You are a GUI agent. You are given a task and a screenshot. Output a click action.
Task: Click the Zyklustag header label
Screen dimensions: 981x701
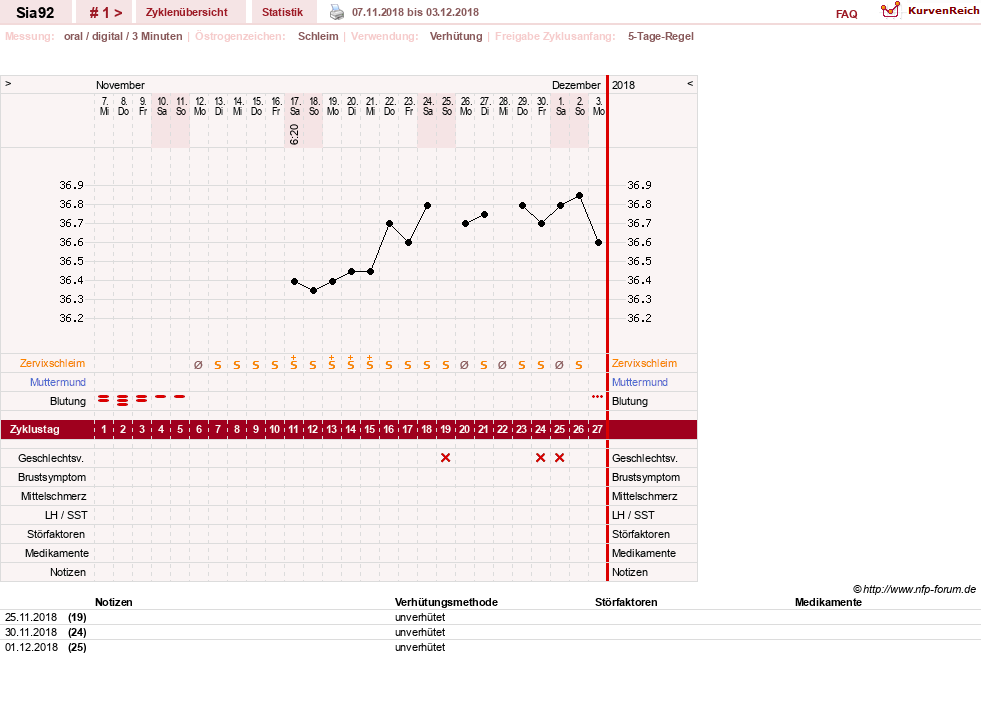click(34, 429)
